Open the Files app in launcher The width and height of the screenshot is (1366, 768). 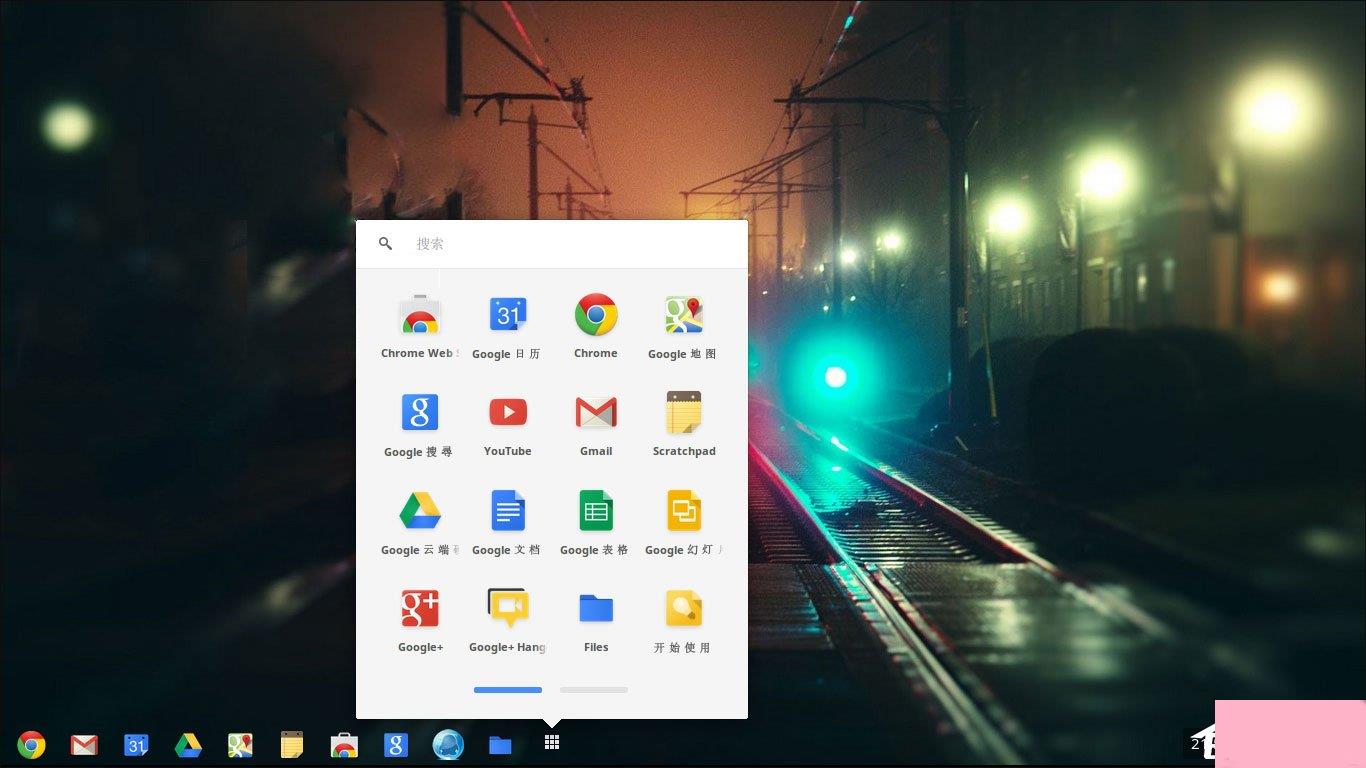coord(596,620)
